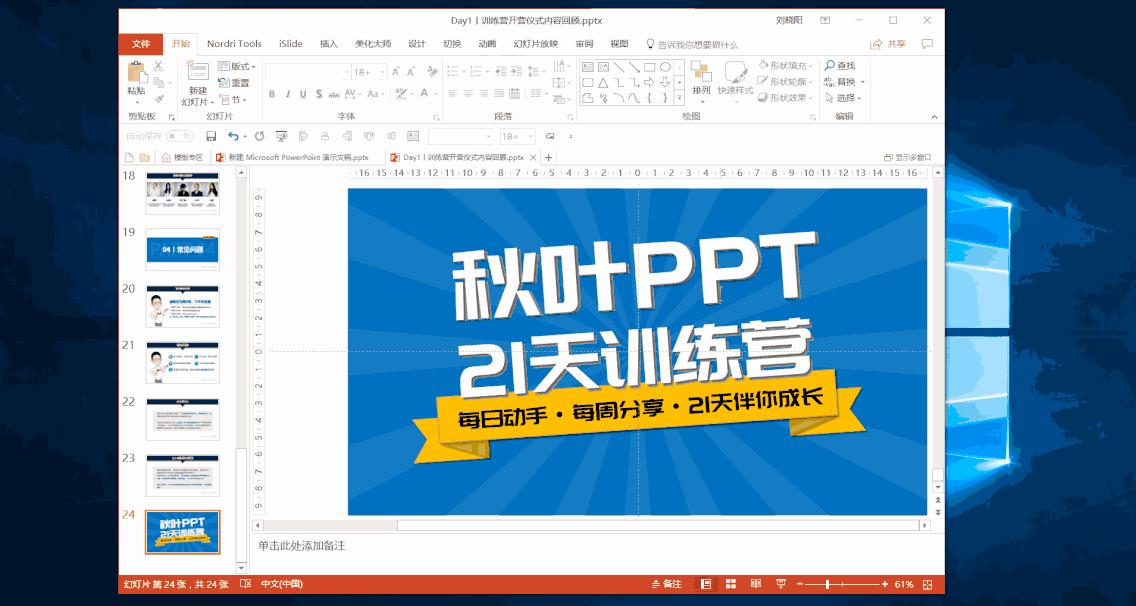Screen dimensions: 1136x606
Task: Switch to the 插入 (Insert) ribbon tab
Action: [x=331, y=44]
